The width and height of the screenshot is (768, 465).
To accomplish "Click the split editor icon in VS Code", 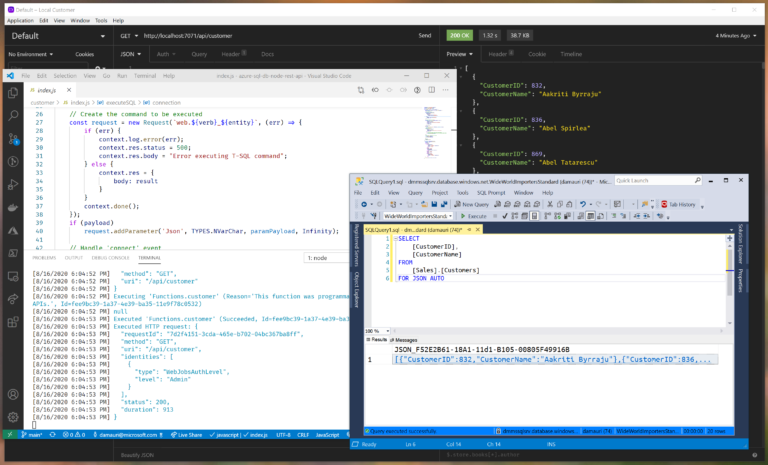I will coord(432,90).
